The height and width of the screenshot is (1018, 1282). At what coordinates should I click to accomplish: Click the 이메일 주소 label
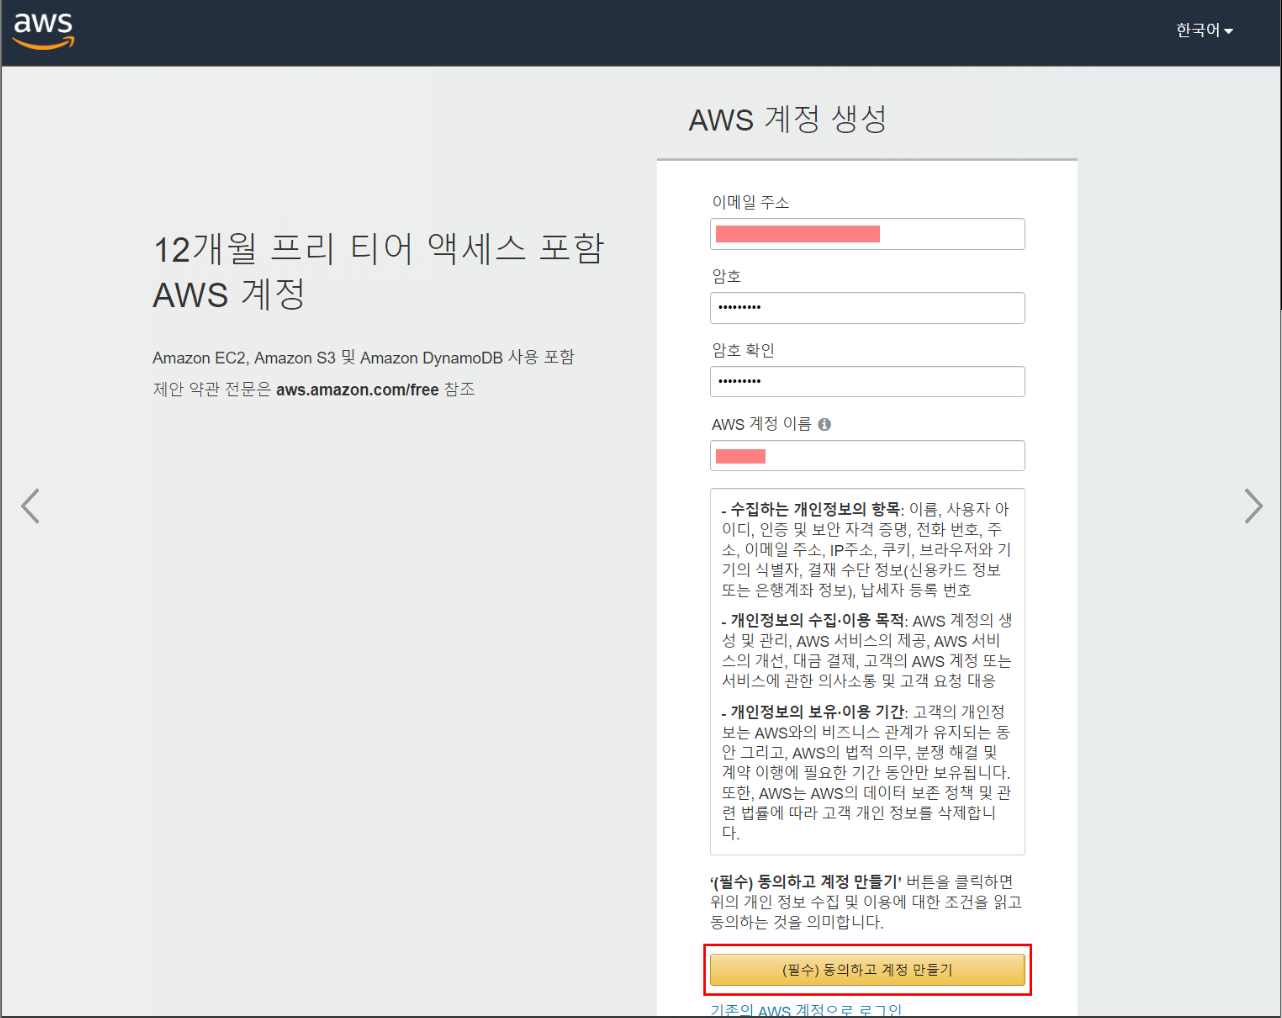750,202
